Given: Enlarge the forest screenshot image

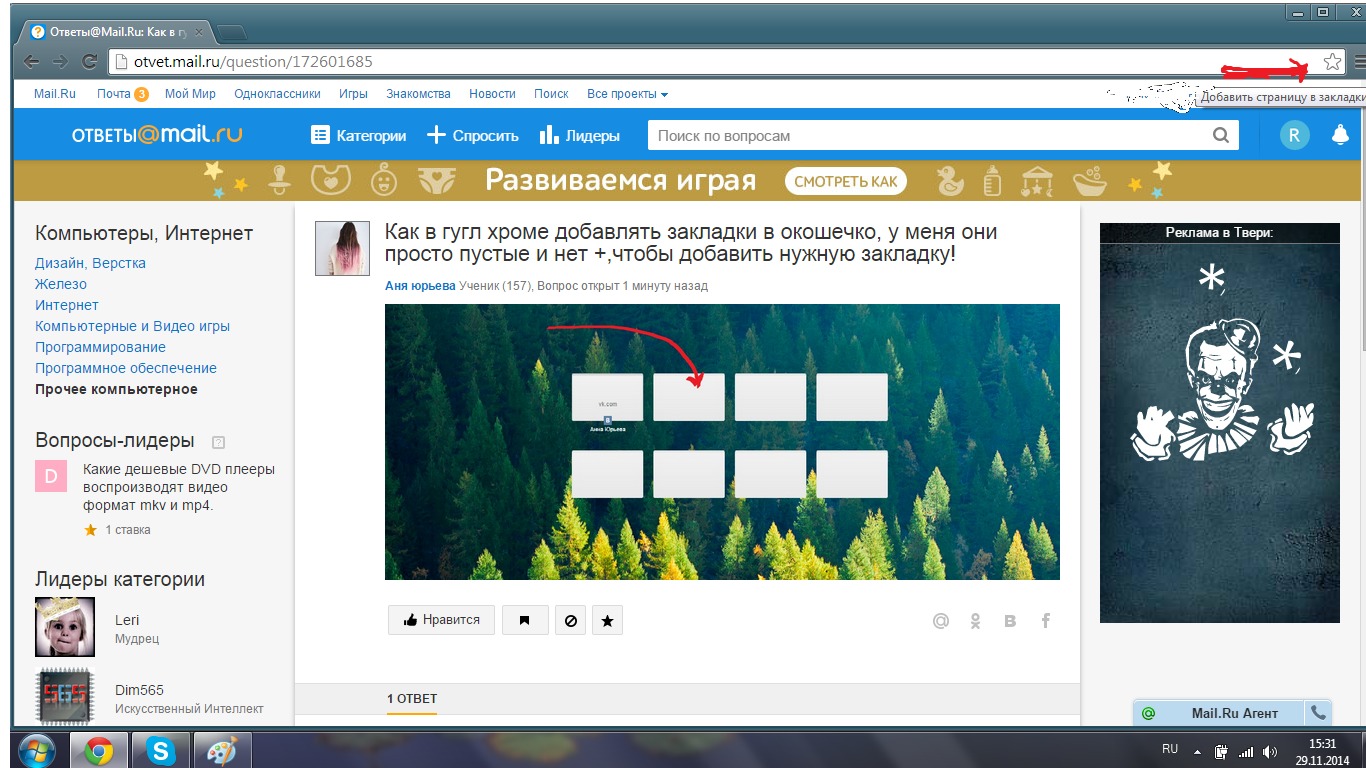Looking at the screenshot, I should [722, 442].
